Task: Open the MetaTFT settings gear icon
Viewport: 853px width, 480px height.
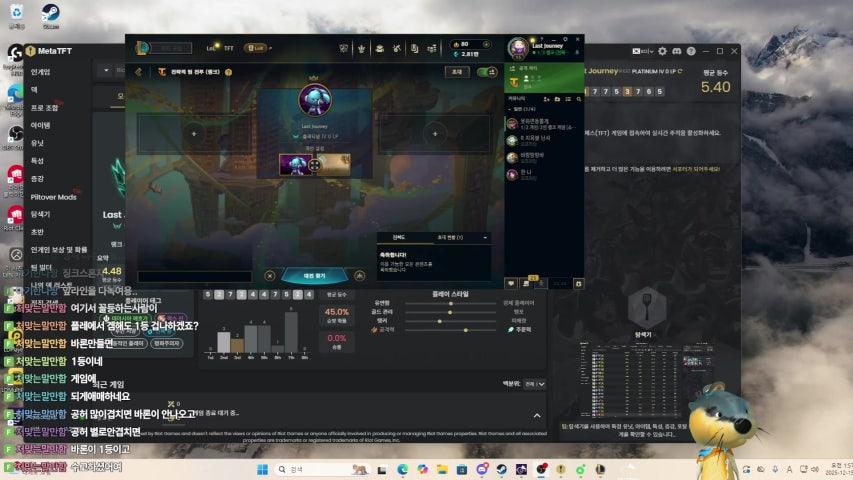Action: click(662, 51)
